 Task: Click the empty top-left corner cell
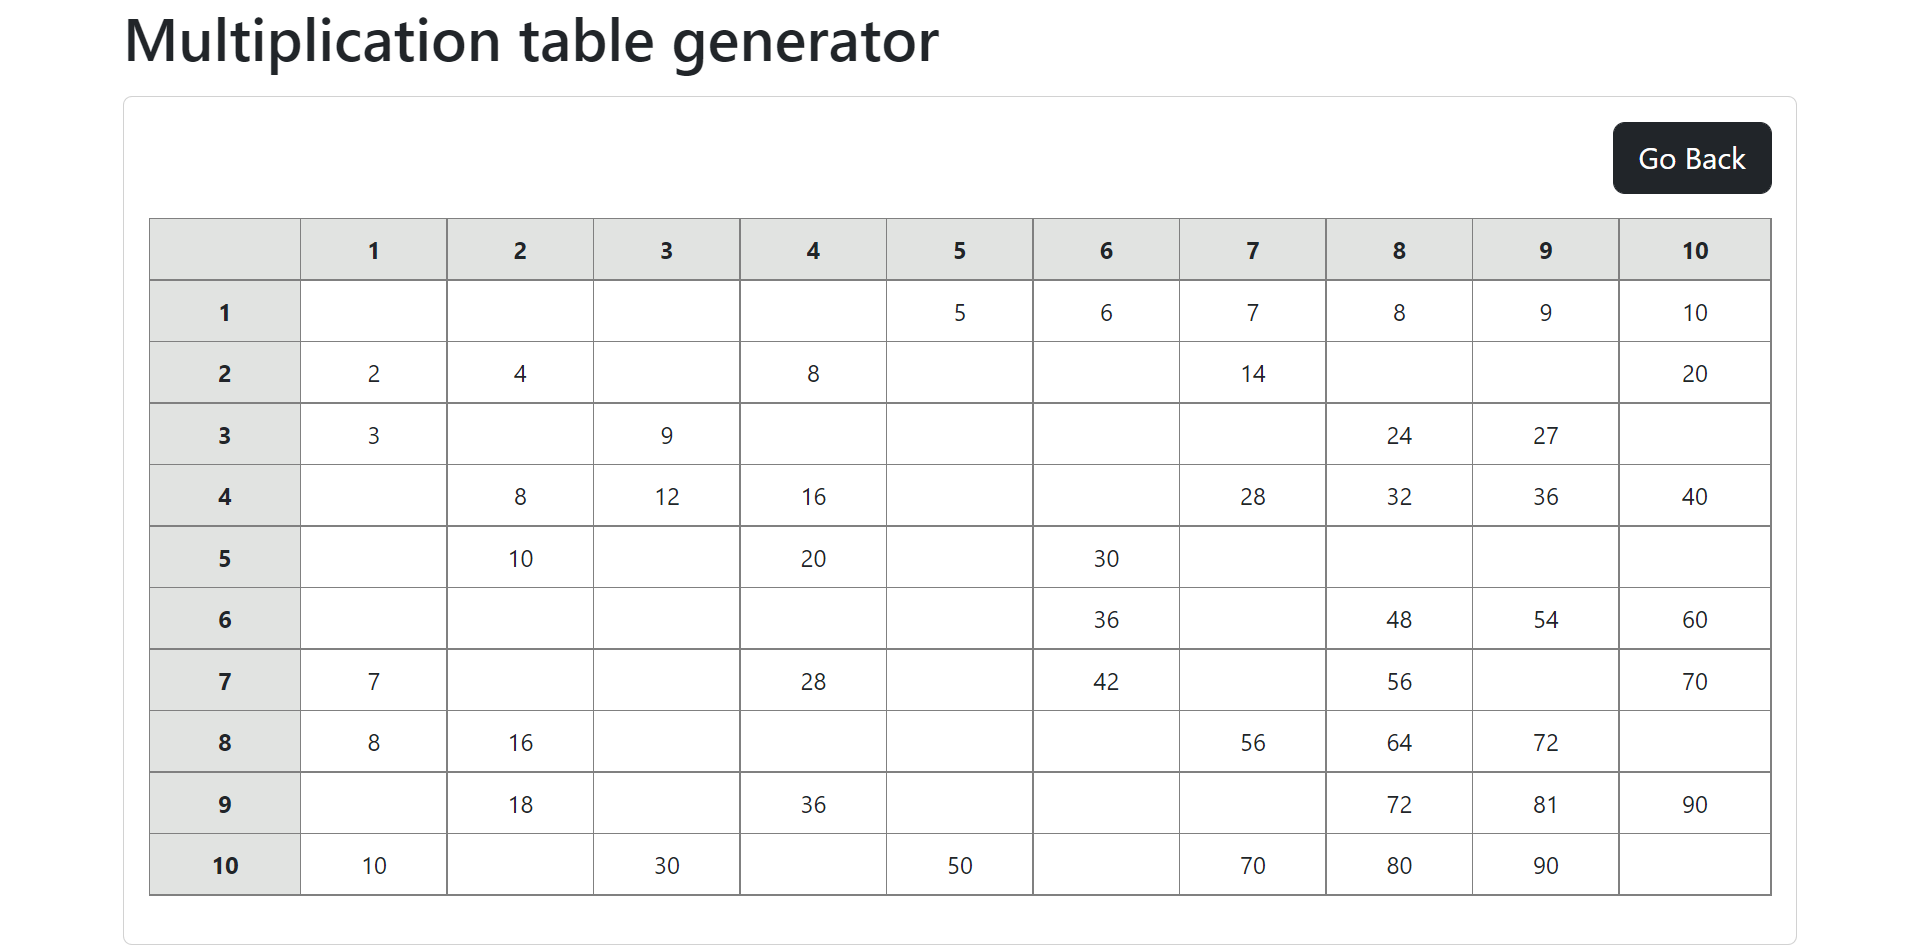coord(224,250)
